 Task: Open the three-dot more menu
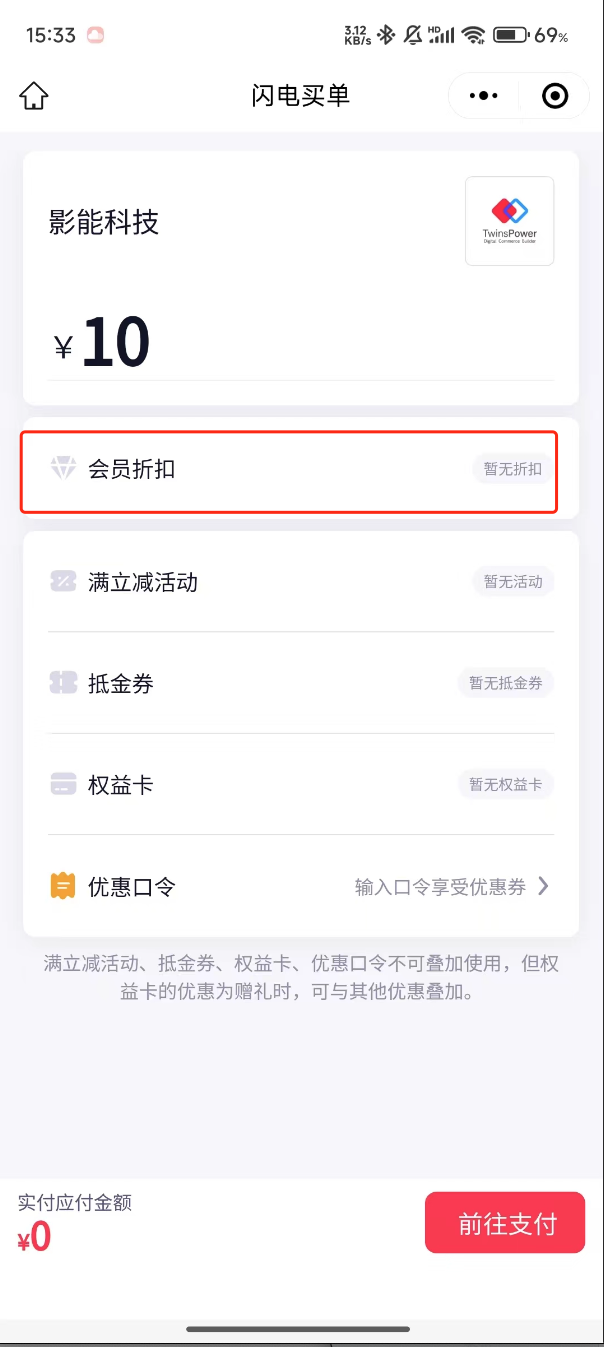click(484, 96)
